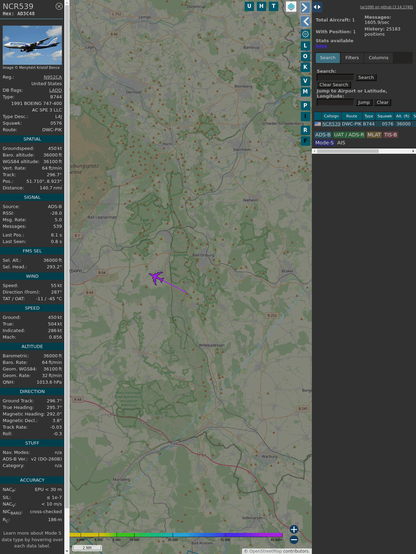Toggle the P persistence button
The height and width of the screenshot is (554, 416).
coord(305,105)
